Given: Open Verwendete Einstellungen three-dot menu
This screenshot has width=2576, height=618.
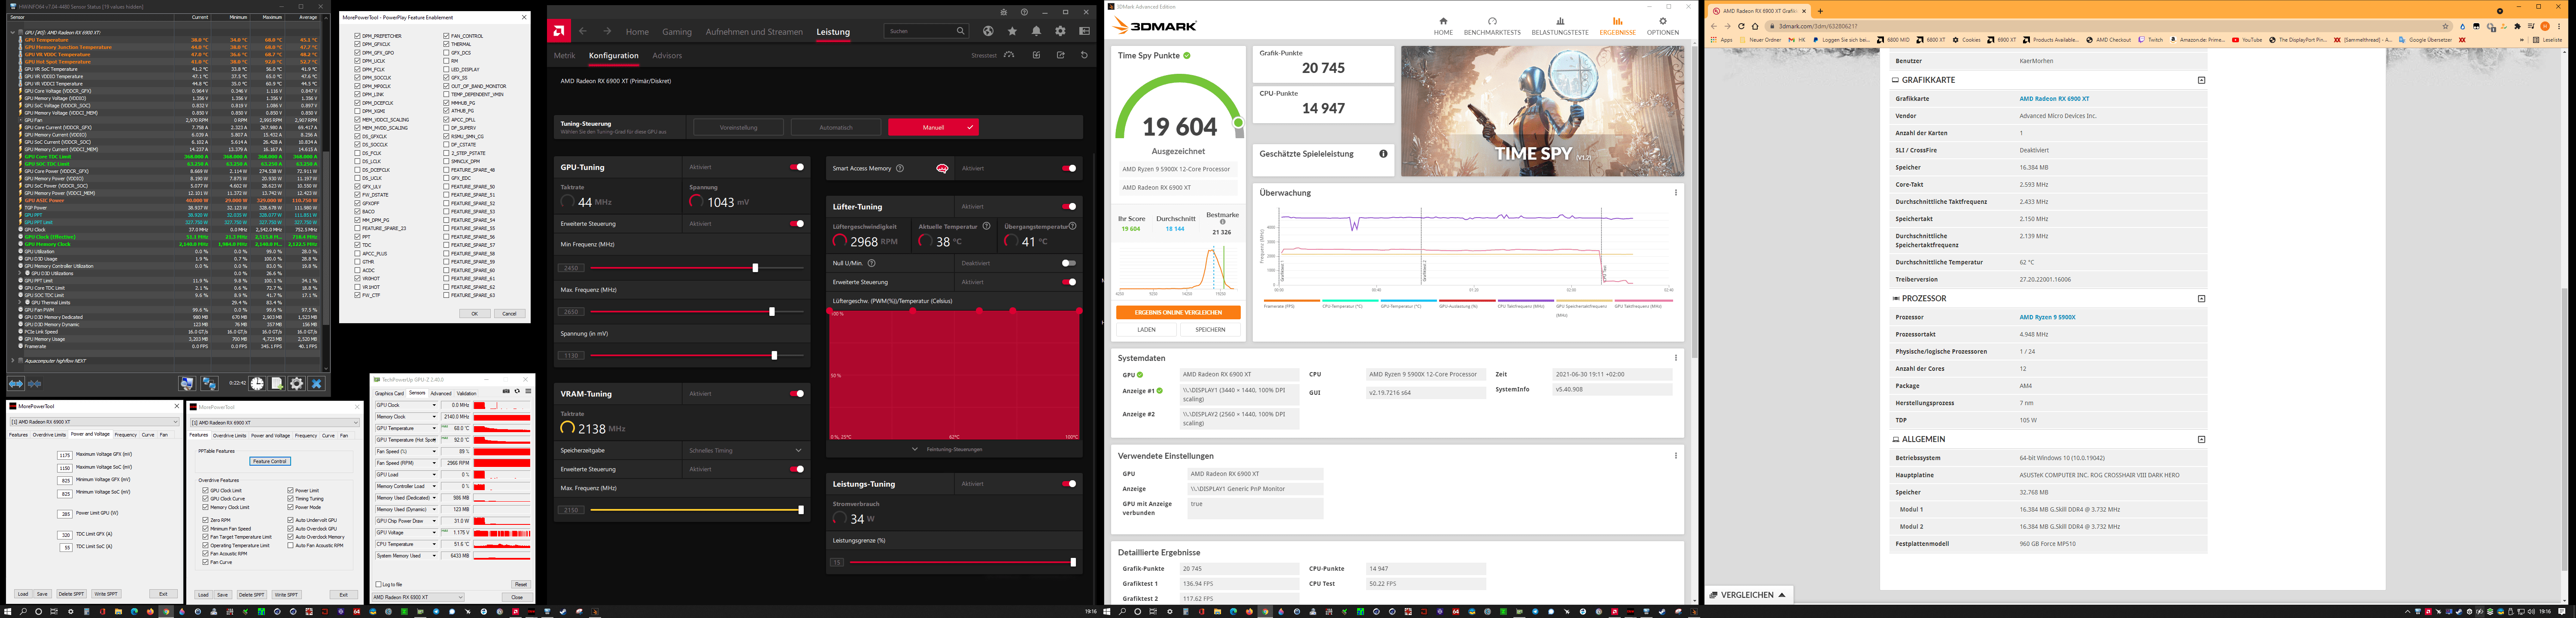Looking at the screenshot, I should click(1676, 456).
